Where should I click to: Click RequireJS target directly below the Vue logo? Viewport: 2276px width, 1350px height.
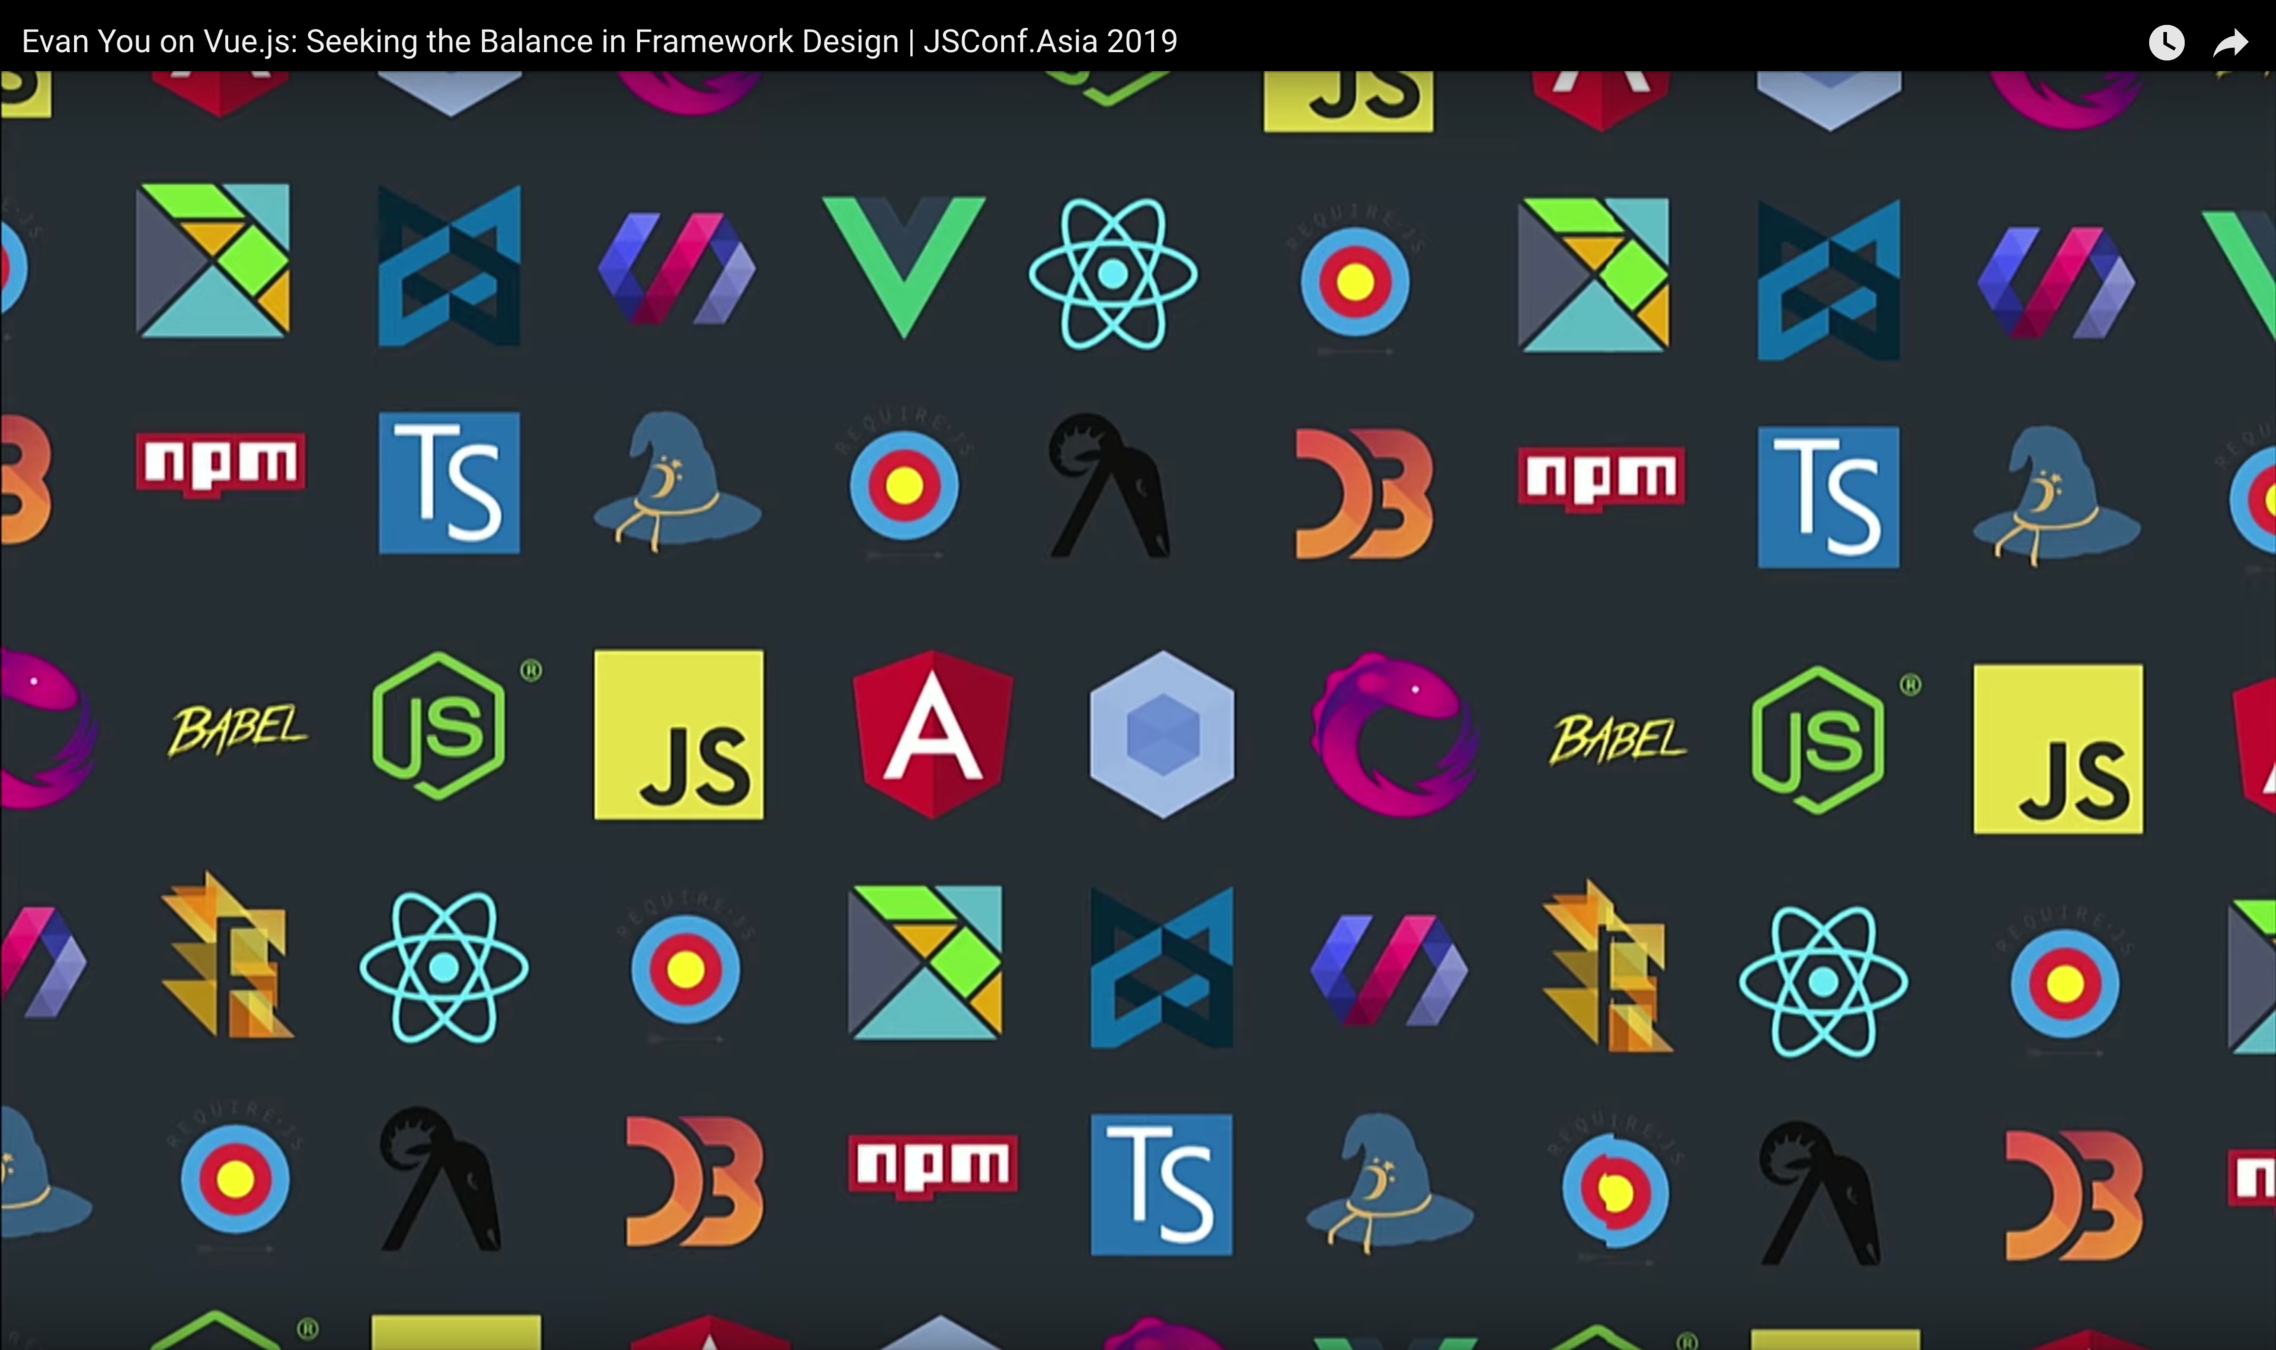pyautogui.click(x=904, y=486)
